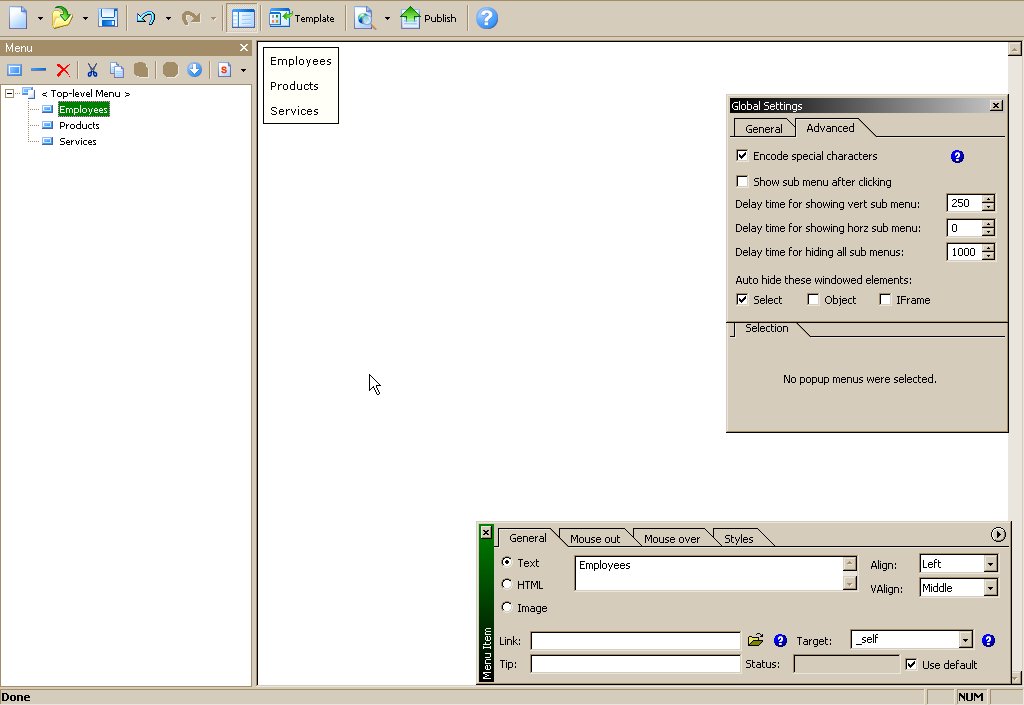Close the Menu Item panel
Viewport: 1024px width, 705px height.
point(486,532)
